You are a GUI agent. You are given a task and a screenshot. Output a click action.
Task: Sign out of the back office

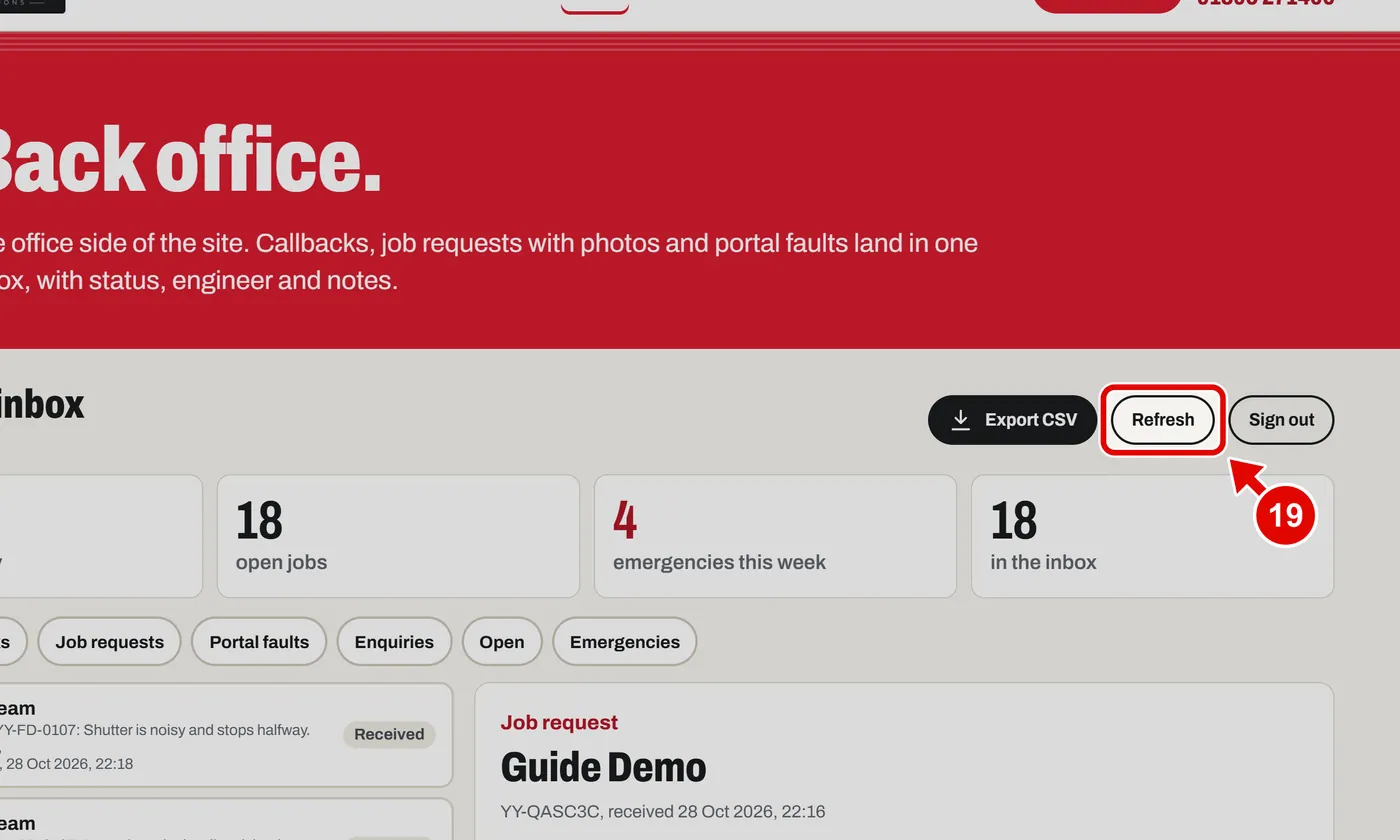pos(1281,420)
